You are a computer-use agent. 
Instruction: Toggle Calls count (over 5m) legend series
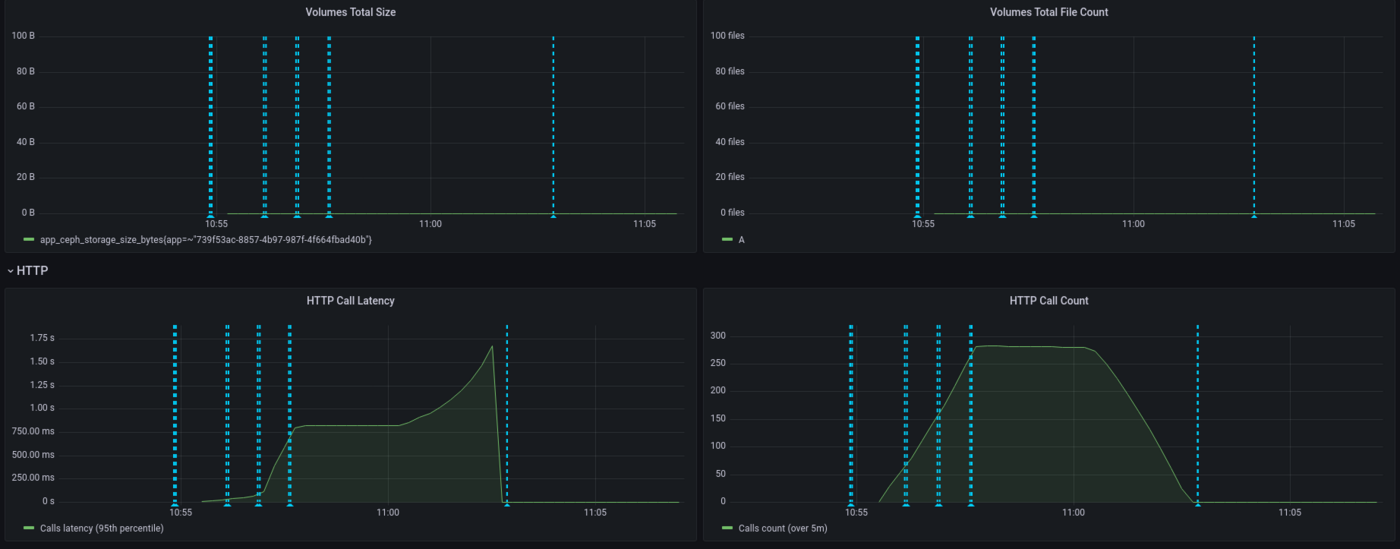pos(782,528)
